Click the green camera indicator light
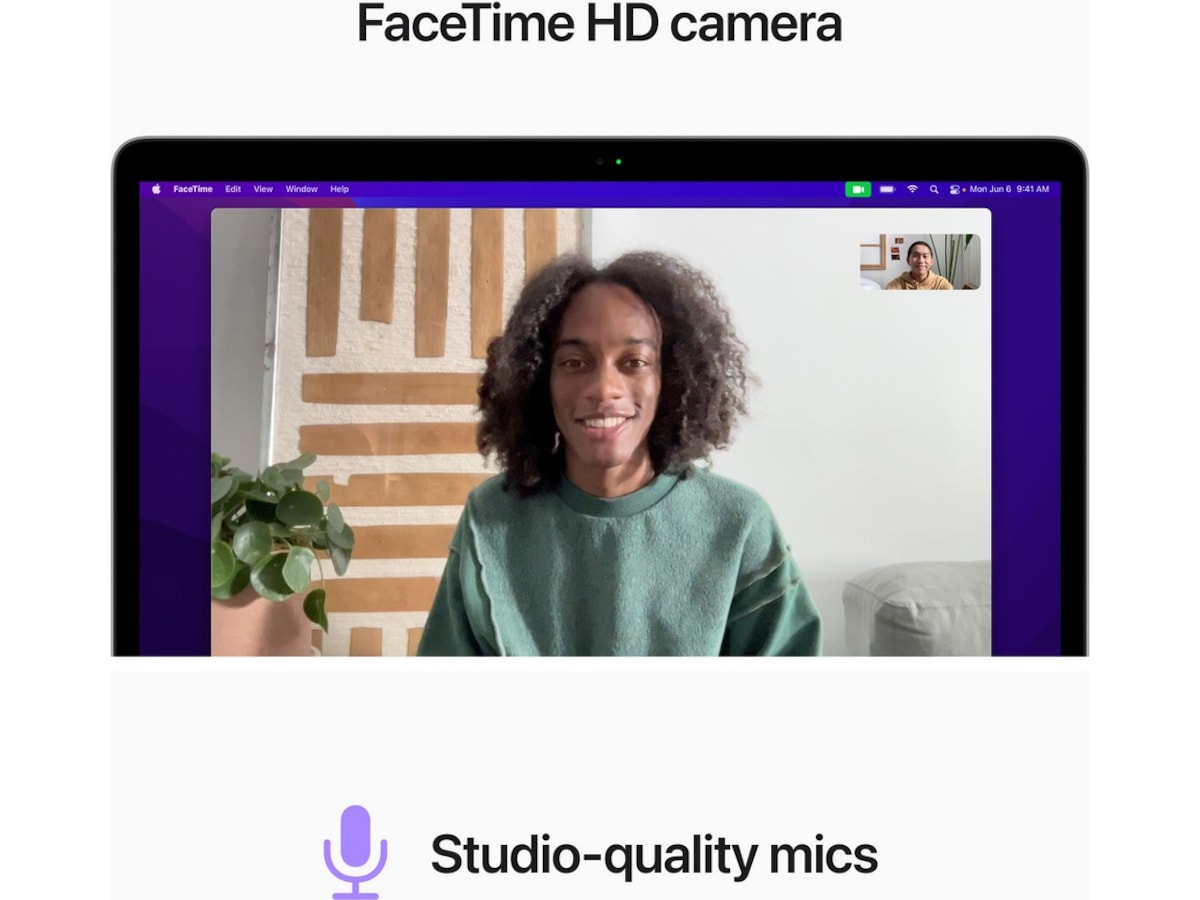Screen dimensions: 1200x900 [619, 161]
